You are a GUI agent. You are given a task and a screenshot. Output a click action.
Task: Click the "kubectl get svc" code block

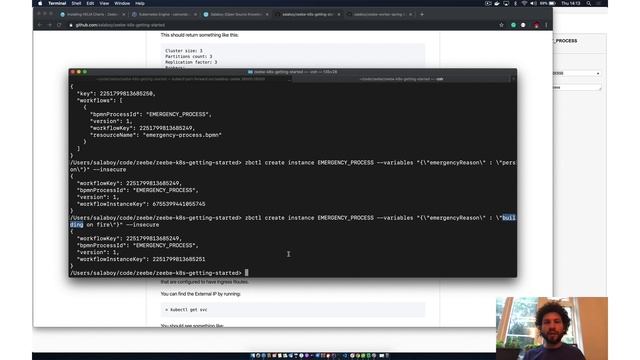[293, 310]
